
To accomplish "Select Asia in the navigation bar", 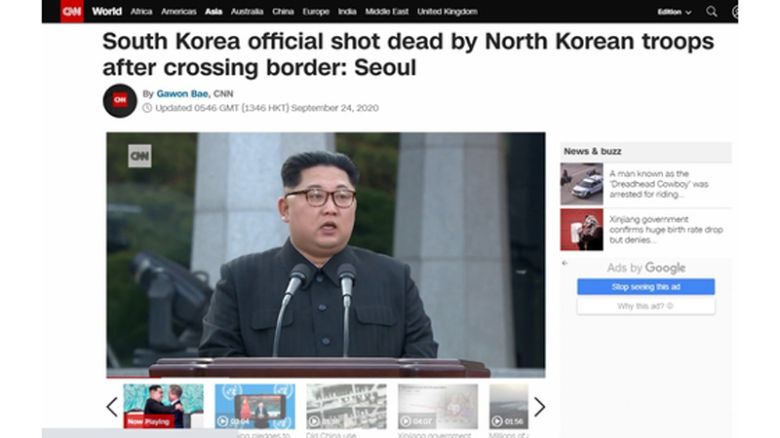I will pos(213,11).
